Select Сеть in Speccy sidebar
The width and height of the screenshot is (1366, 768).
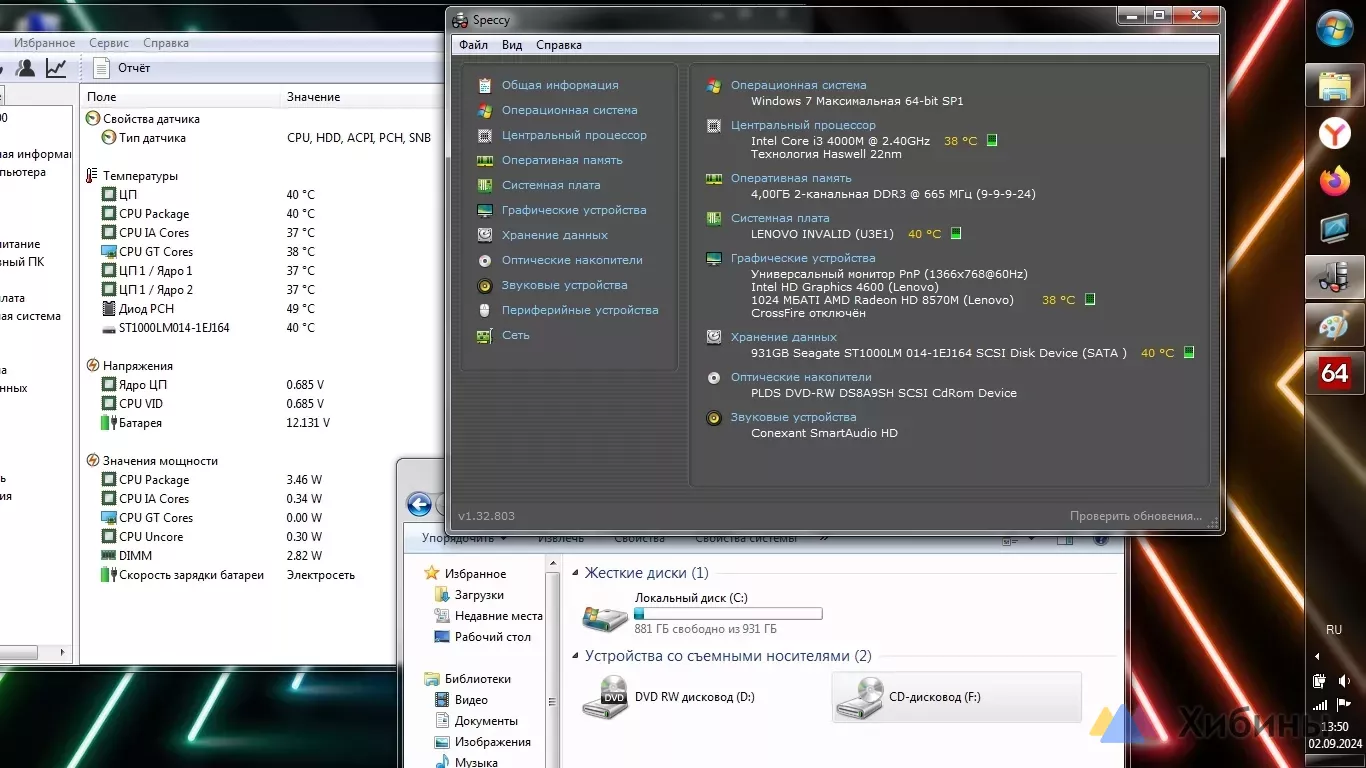pos(516,335)
